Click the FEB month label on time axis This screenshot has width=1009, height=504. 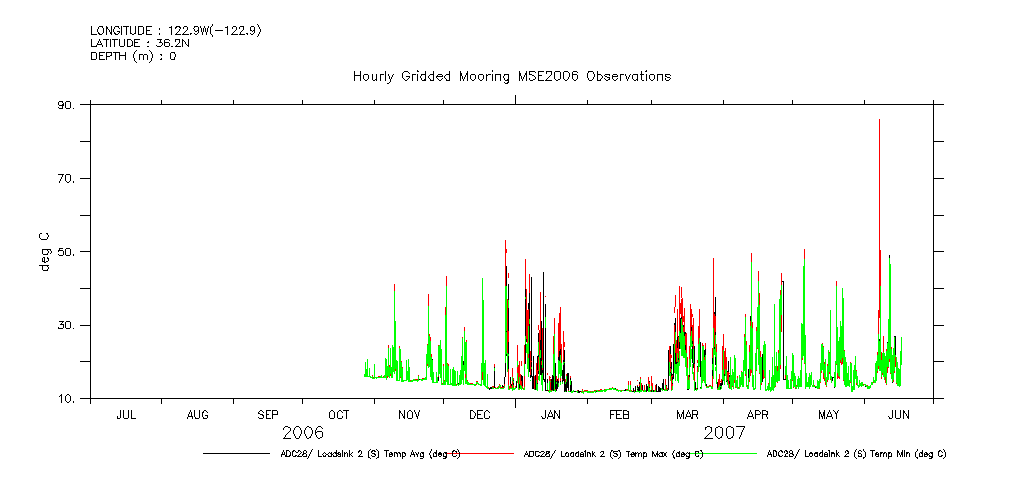[619, 414]
